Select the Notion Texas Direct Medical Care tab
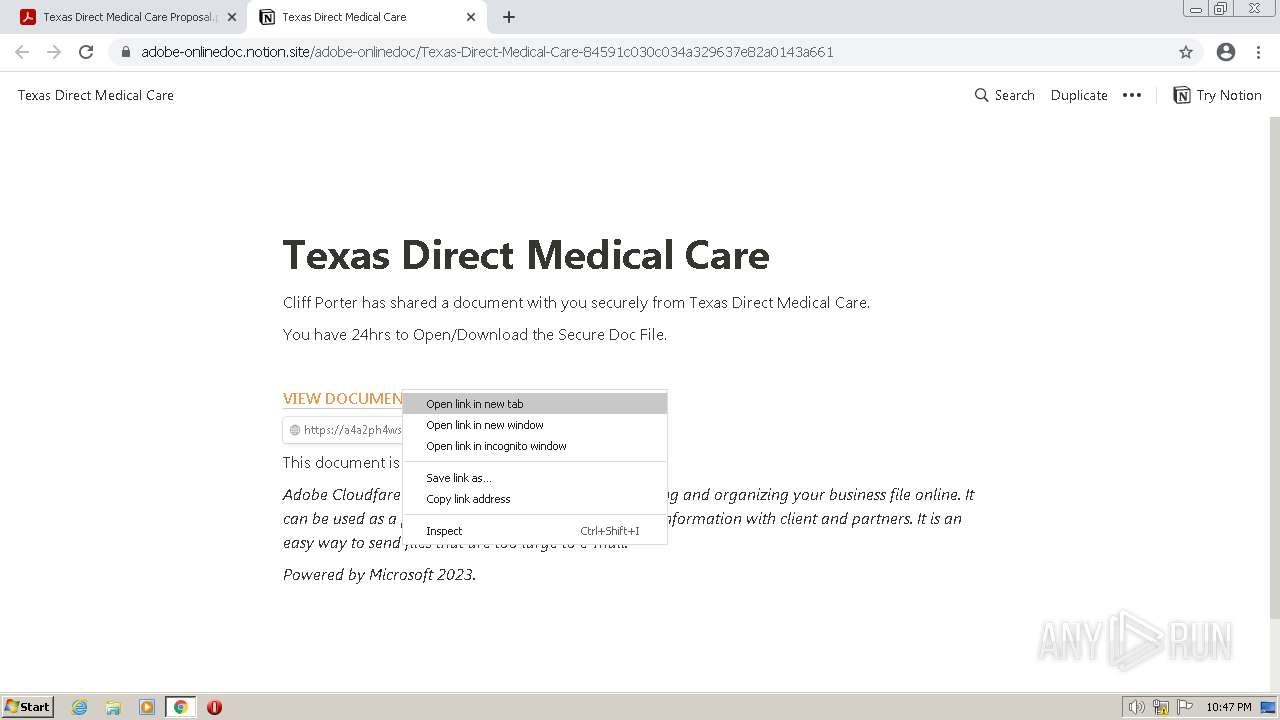 (368, 17)
